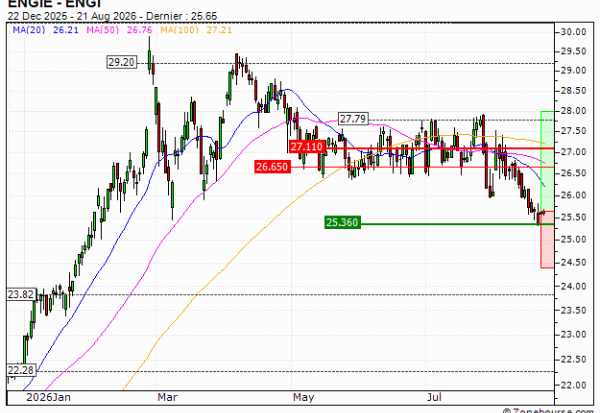Click the MA(20) legend label
The width and height of the screenshot is (600, 413).
[x=29, y=30]
